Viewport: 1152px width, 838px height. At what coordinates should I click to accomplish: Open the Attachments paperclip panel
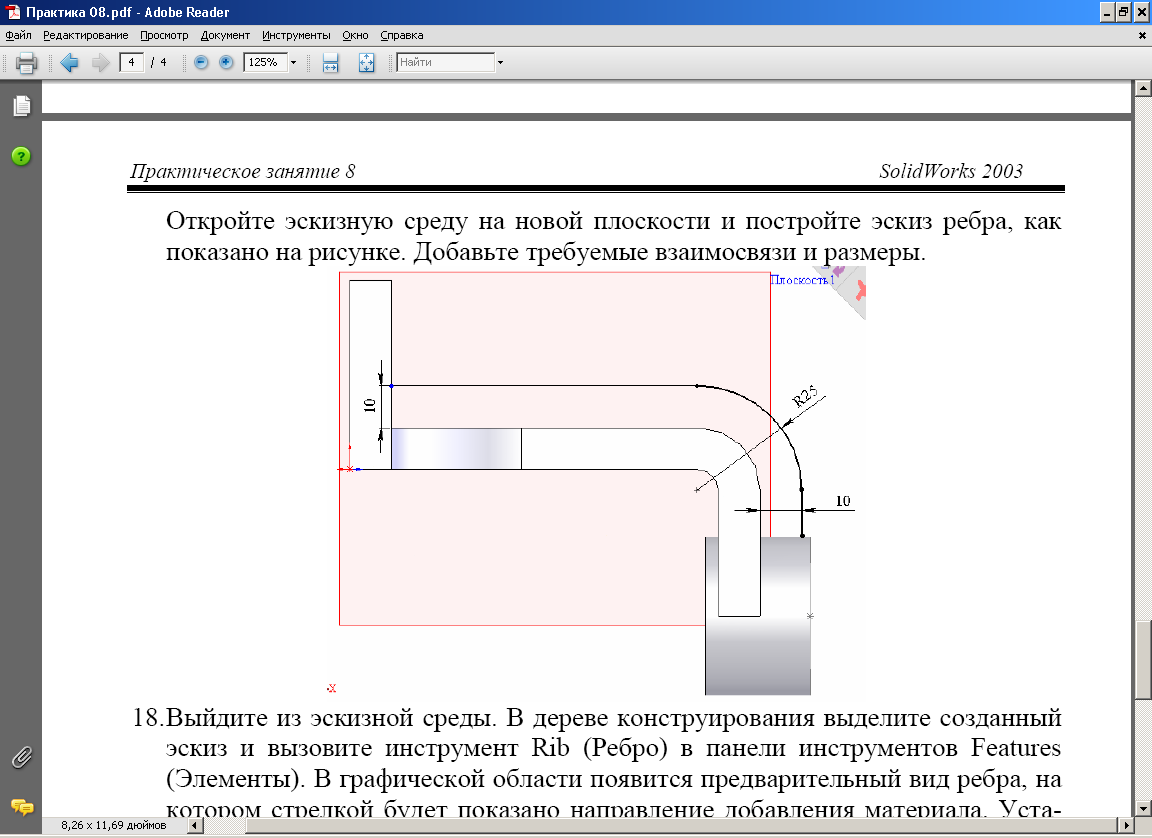tap(21, 757)
